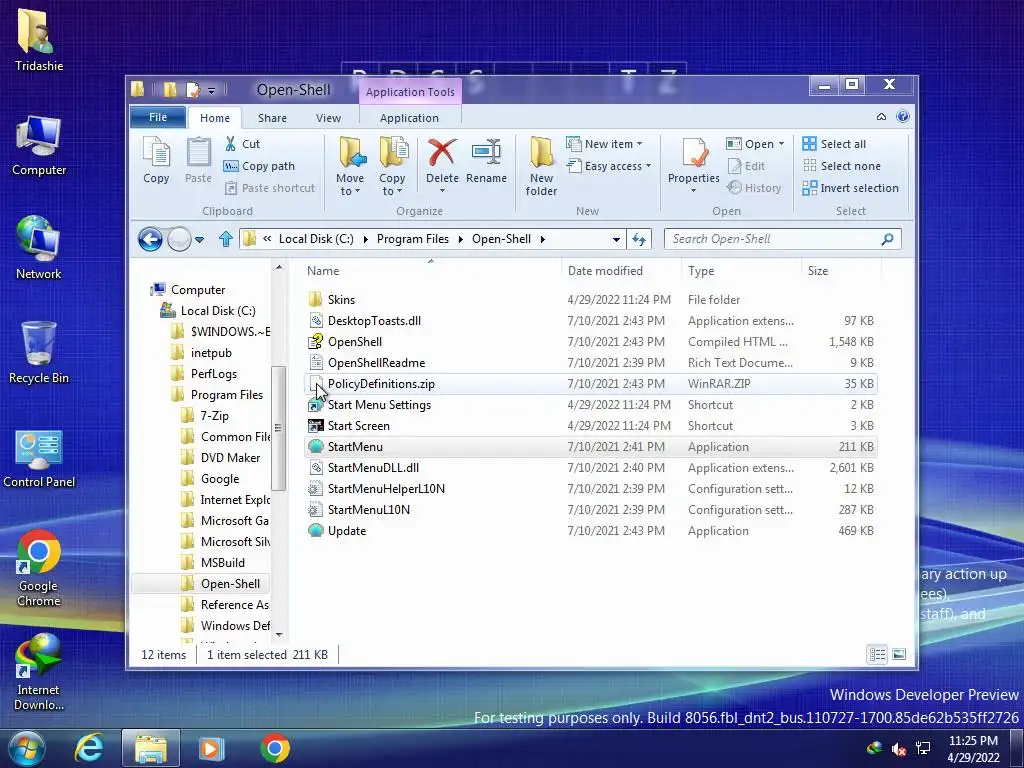Go up one folder level with the Up arrow
1024x768 pixels.
coord(226,239)
